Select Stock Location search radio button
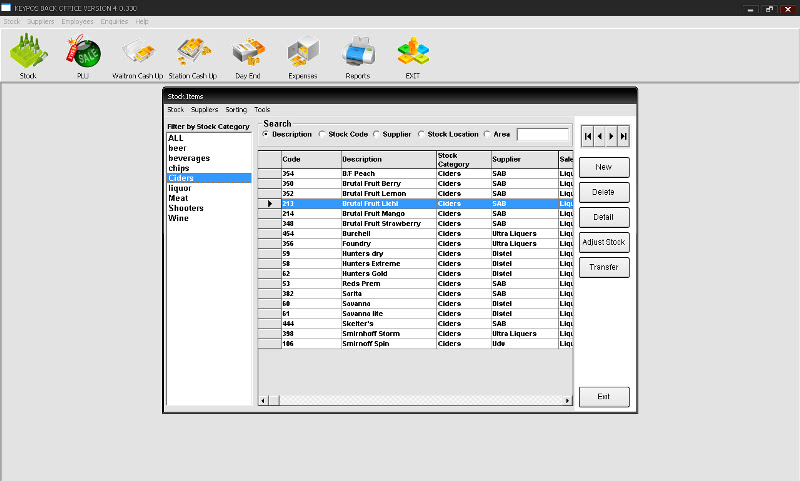The image size is (800, 481). [421, 134]
